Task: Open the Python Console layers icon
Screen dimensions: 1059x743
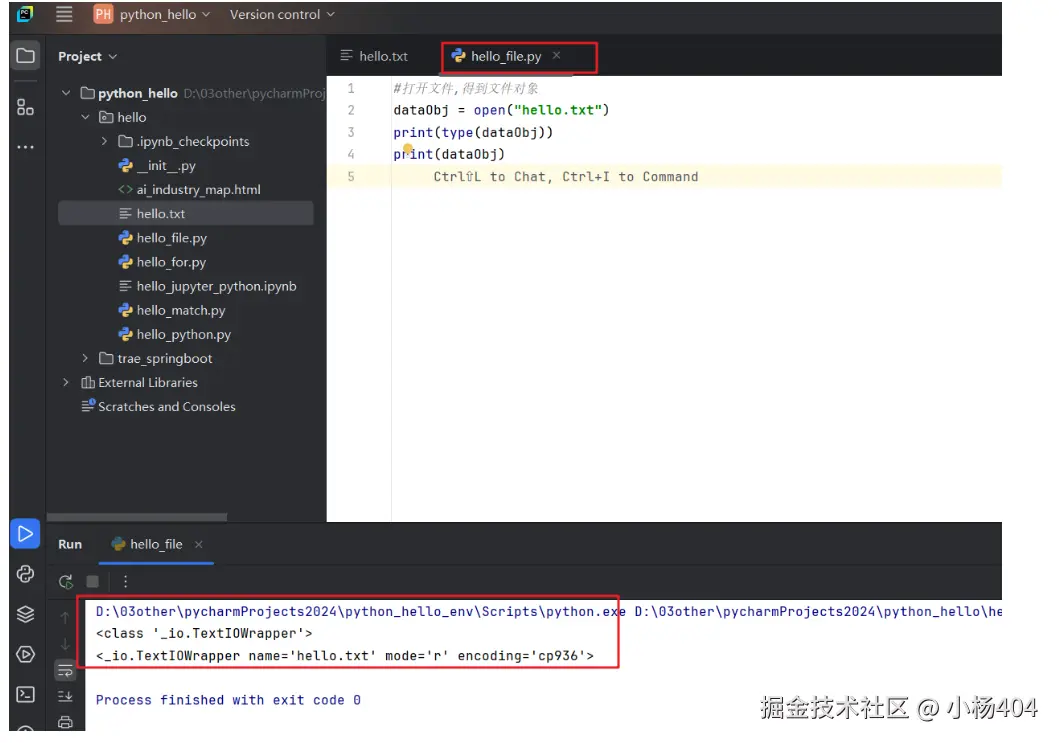Action: tap(26, 614)
